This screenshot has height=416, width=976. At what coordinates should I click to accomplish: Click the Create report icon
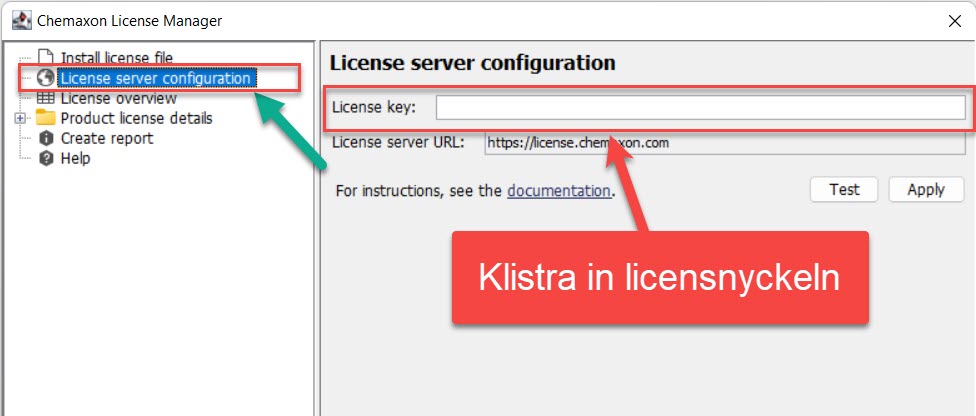[x=46, y=138]
